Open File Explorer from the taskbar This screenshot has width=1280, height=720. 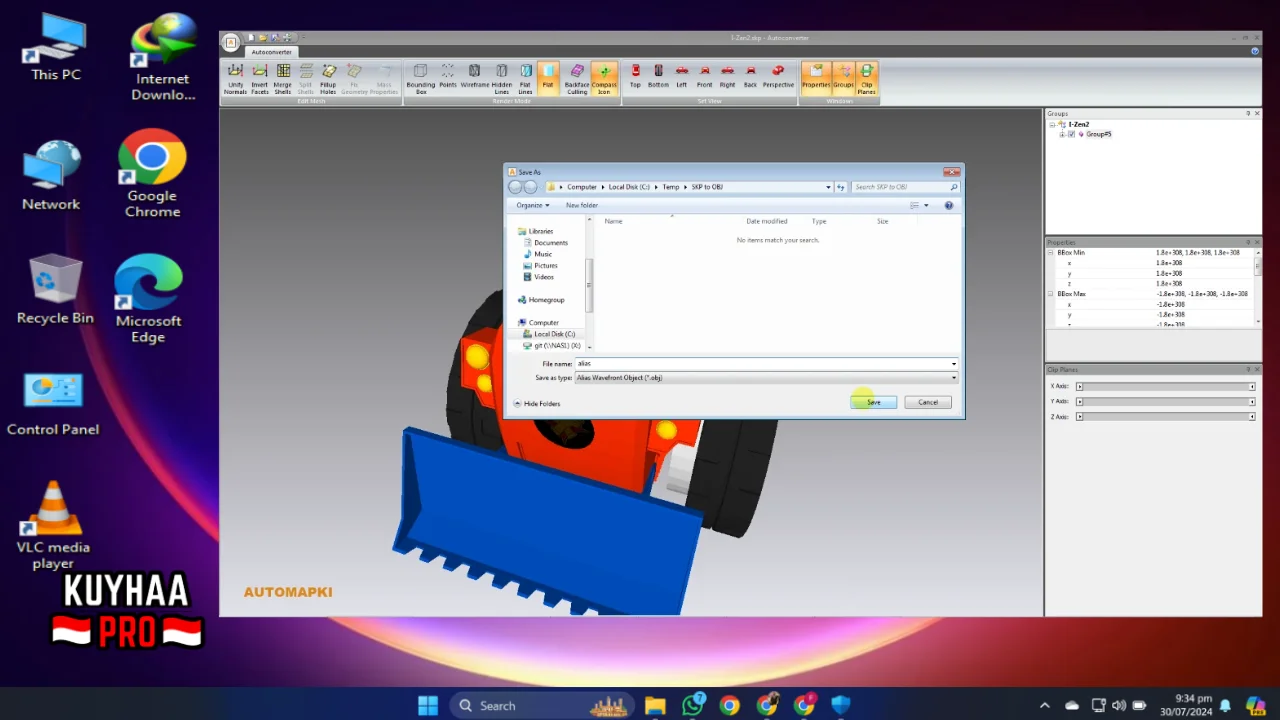[x=655, y=705]
